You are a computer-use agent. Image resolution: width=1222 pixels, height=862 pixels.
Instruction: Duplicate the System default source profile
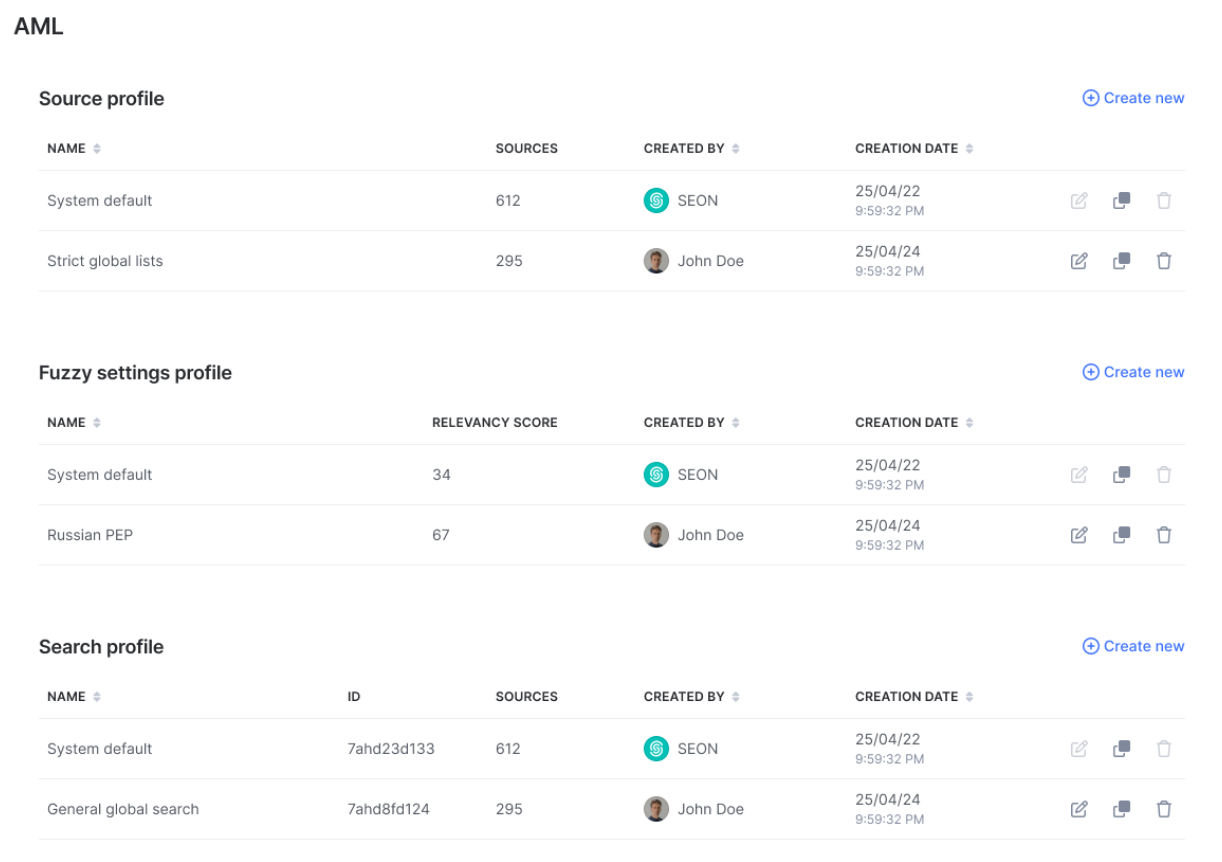[x=1122, y=201]
